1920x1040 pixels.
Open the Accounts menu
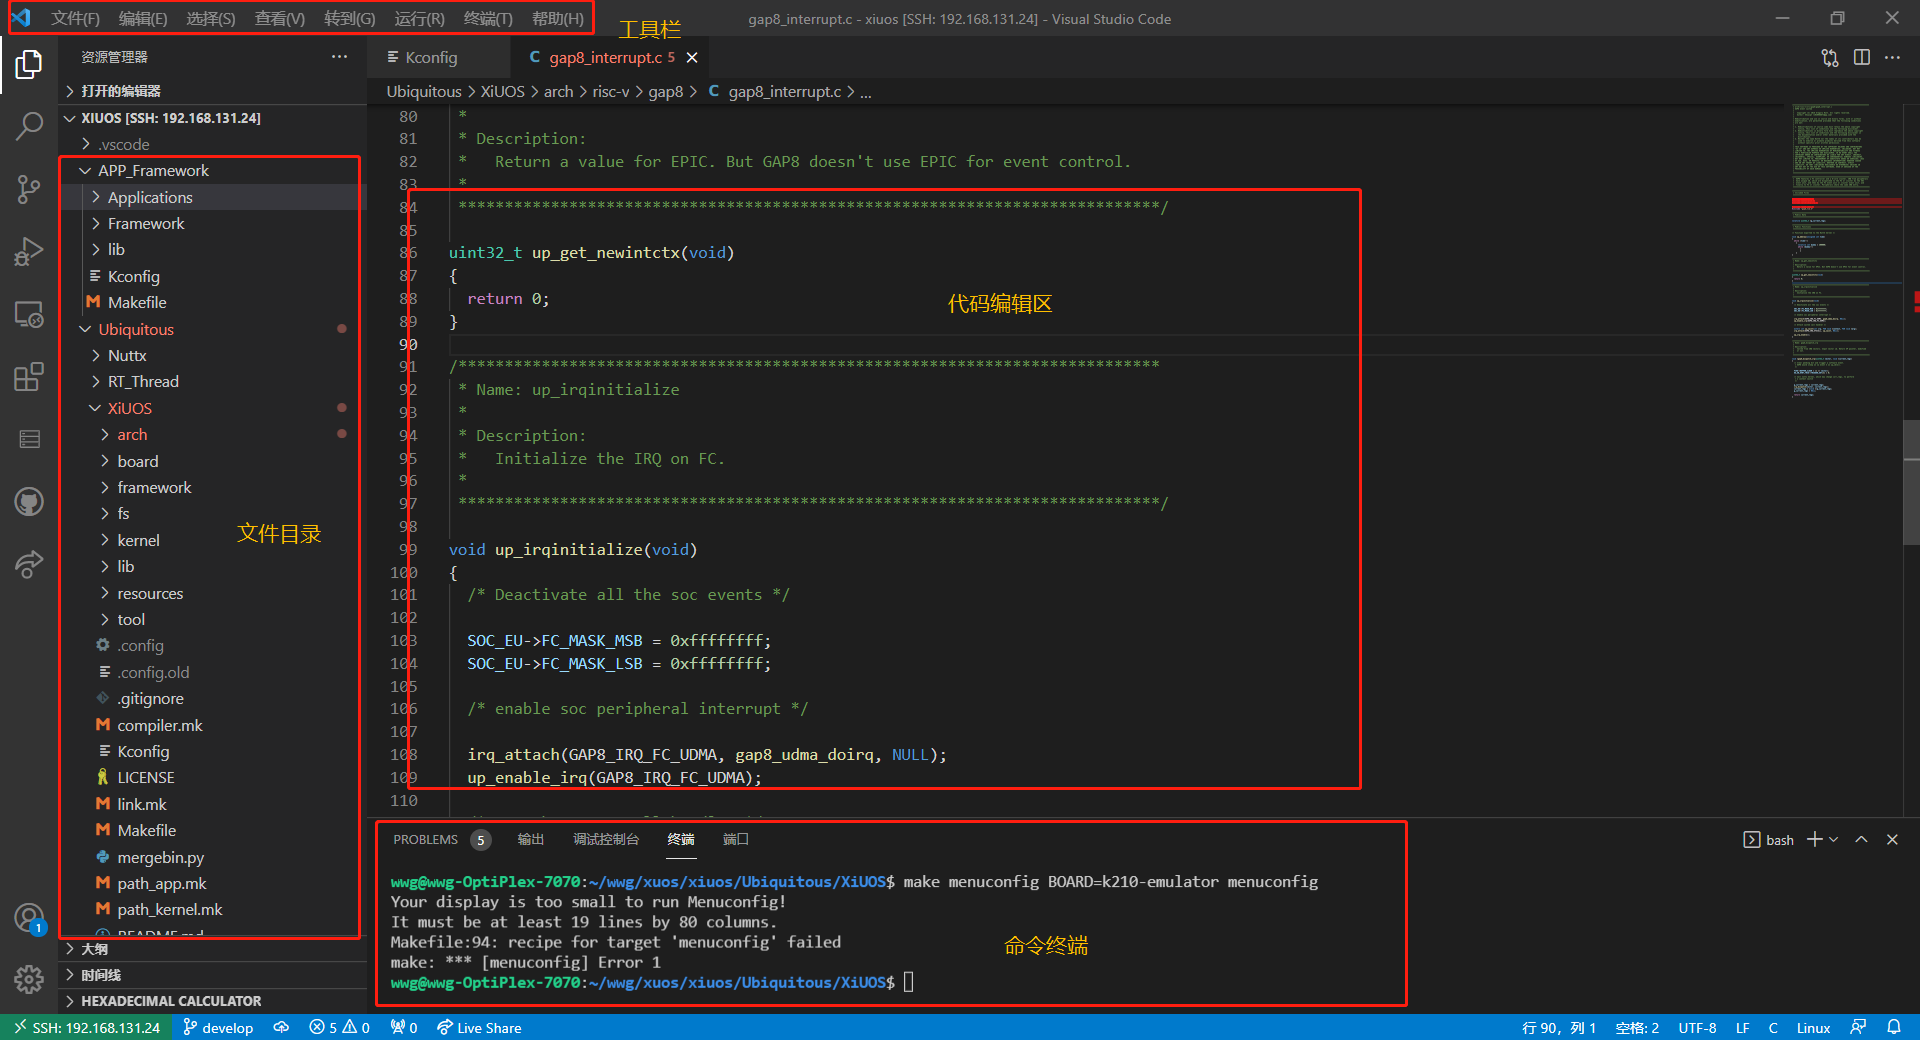pos(29,918)
